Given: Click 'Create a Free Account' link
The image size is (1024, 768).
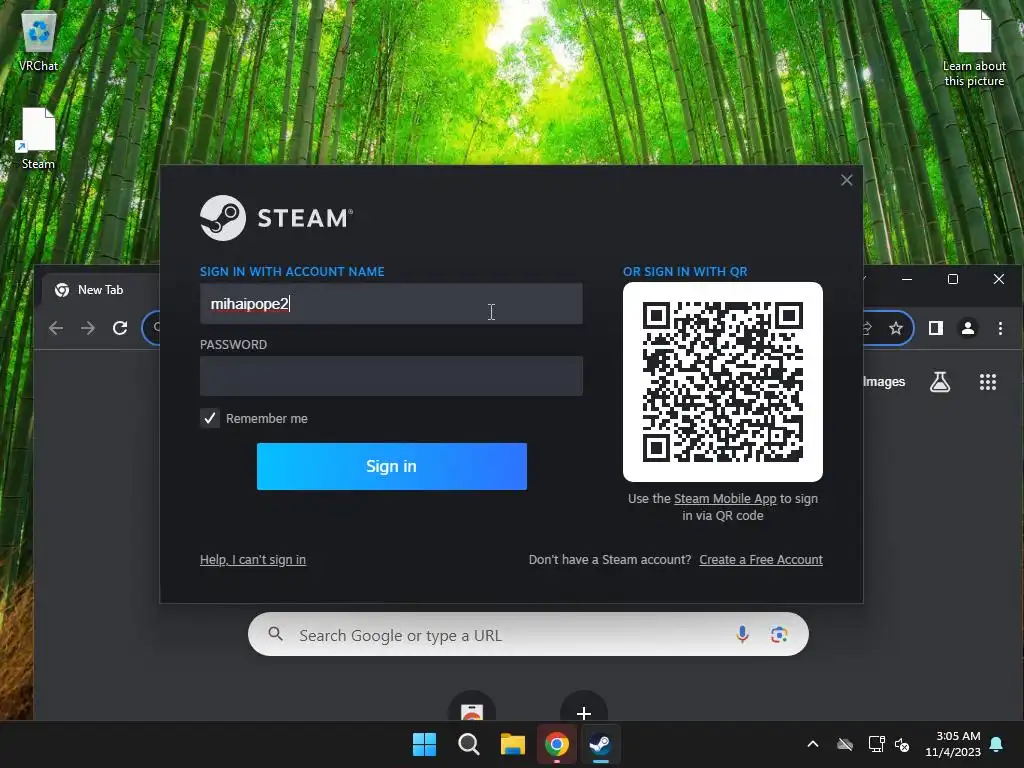Looking at the screenshot, I should pyautogui.click(x=761, y=560).
